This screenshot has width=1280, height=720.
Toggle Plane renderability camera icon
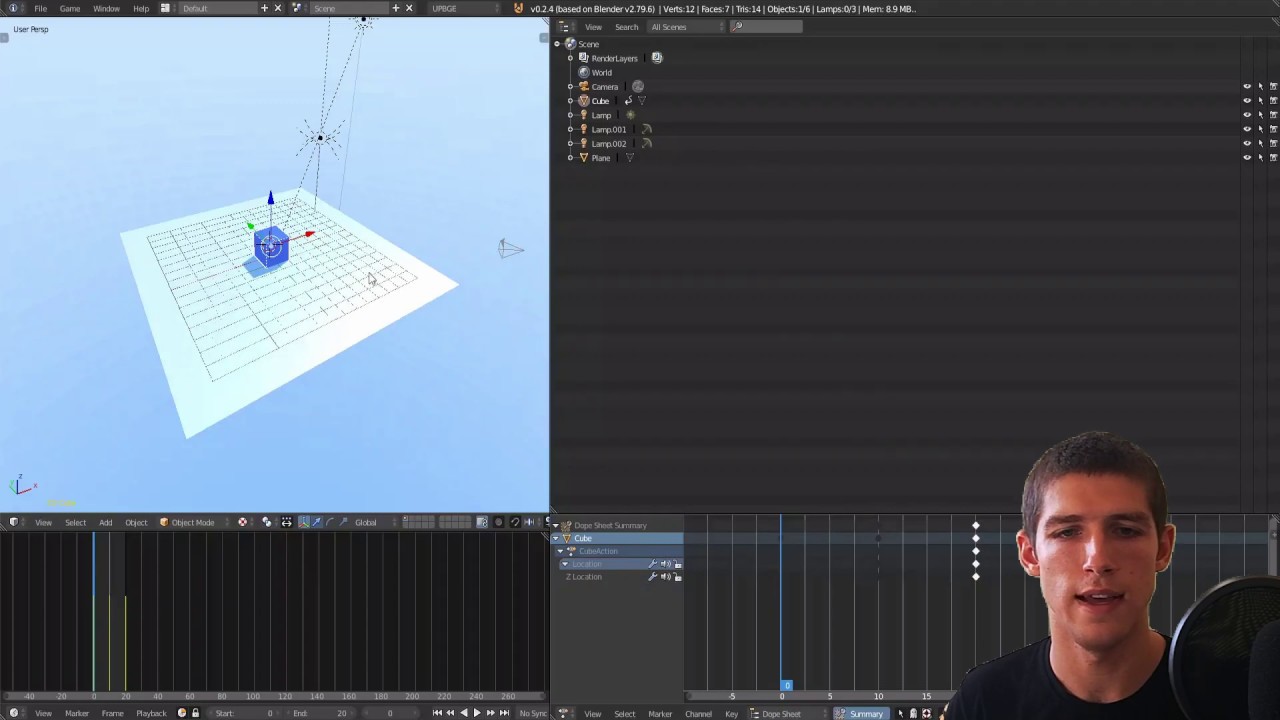pos(1273,158)
